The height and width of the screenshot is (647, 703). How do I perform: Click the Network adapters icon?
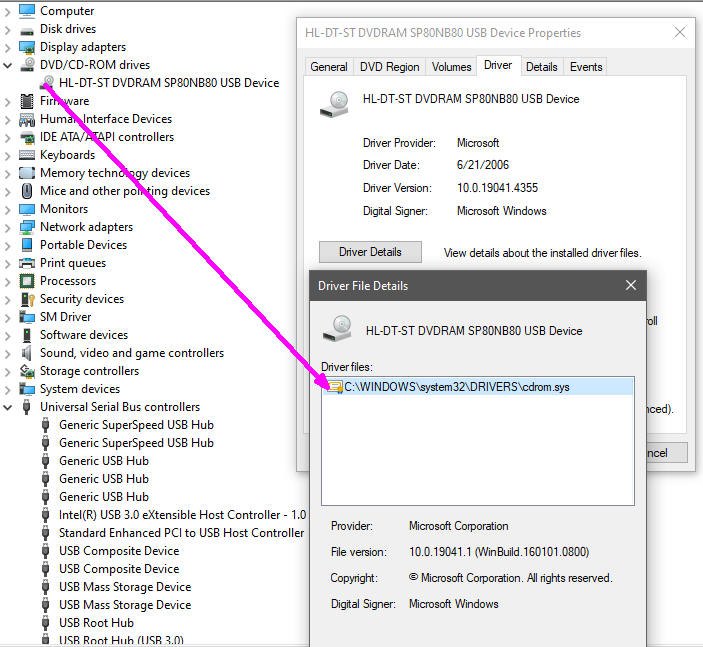[x=27, y=227]
